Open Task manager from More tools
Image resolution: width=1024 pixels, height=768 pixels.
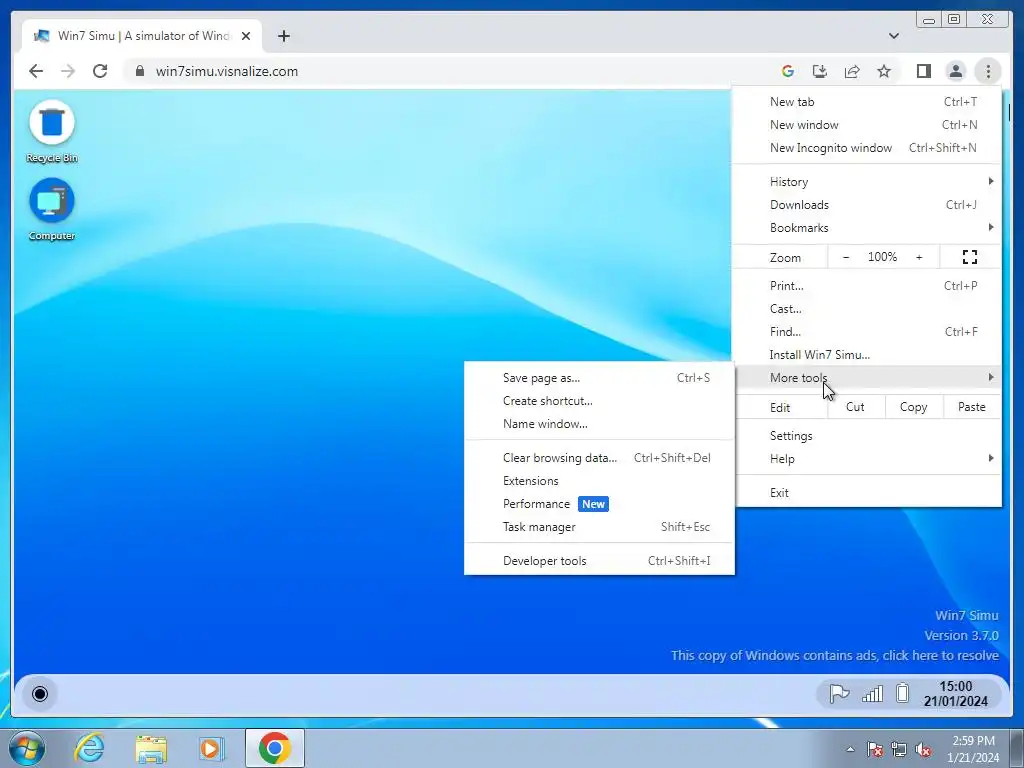pyautogui.click(x=599, y=526)
